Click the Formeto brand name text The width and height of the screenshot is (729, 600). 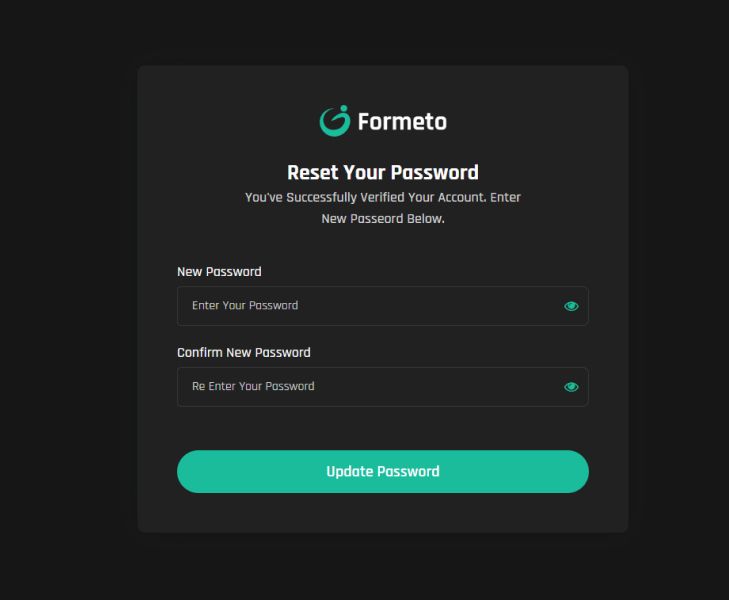pyautogui.click(x=402, y=122)
